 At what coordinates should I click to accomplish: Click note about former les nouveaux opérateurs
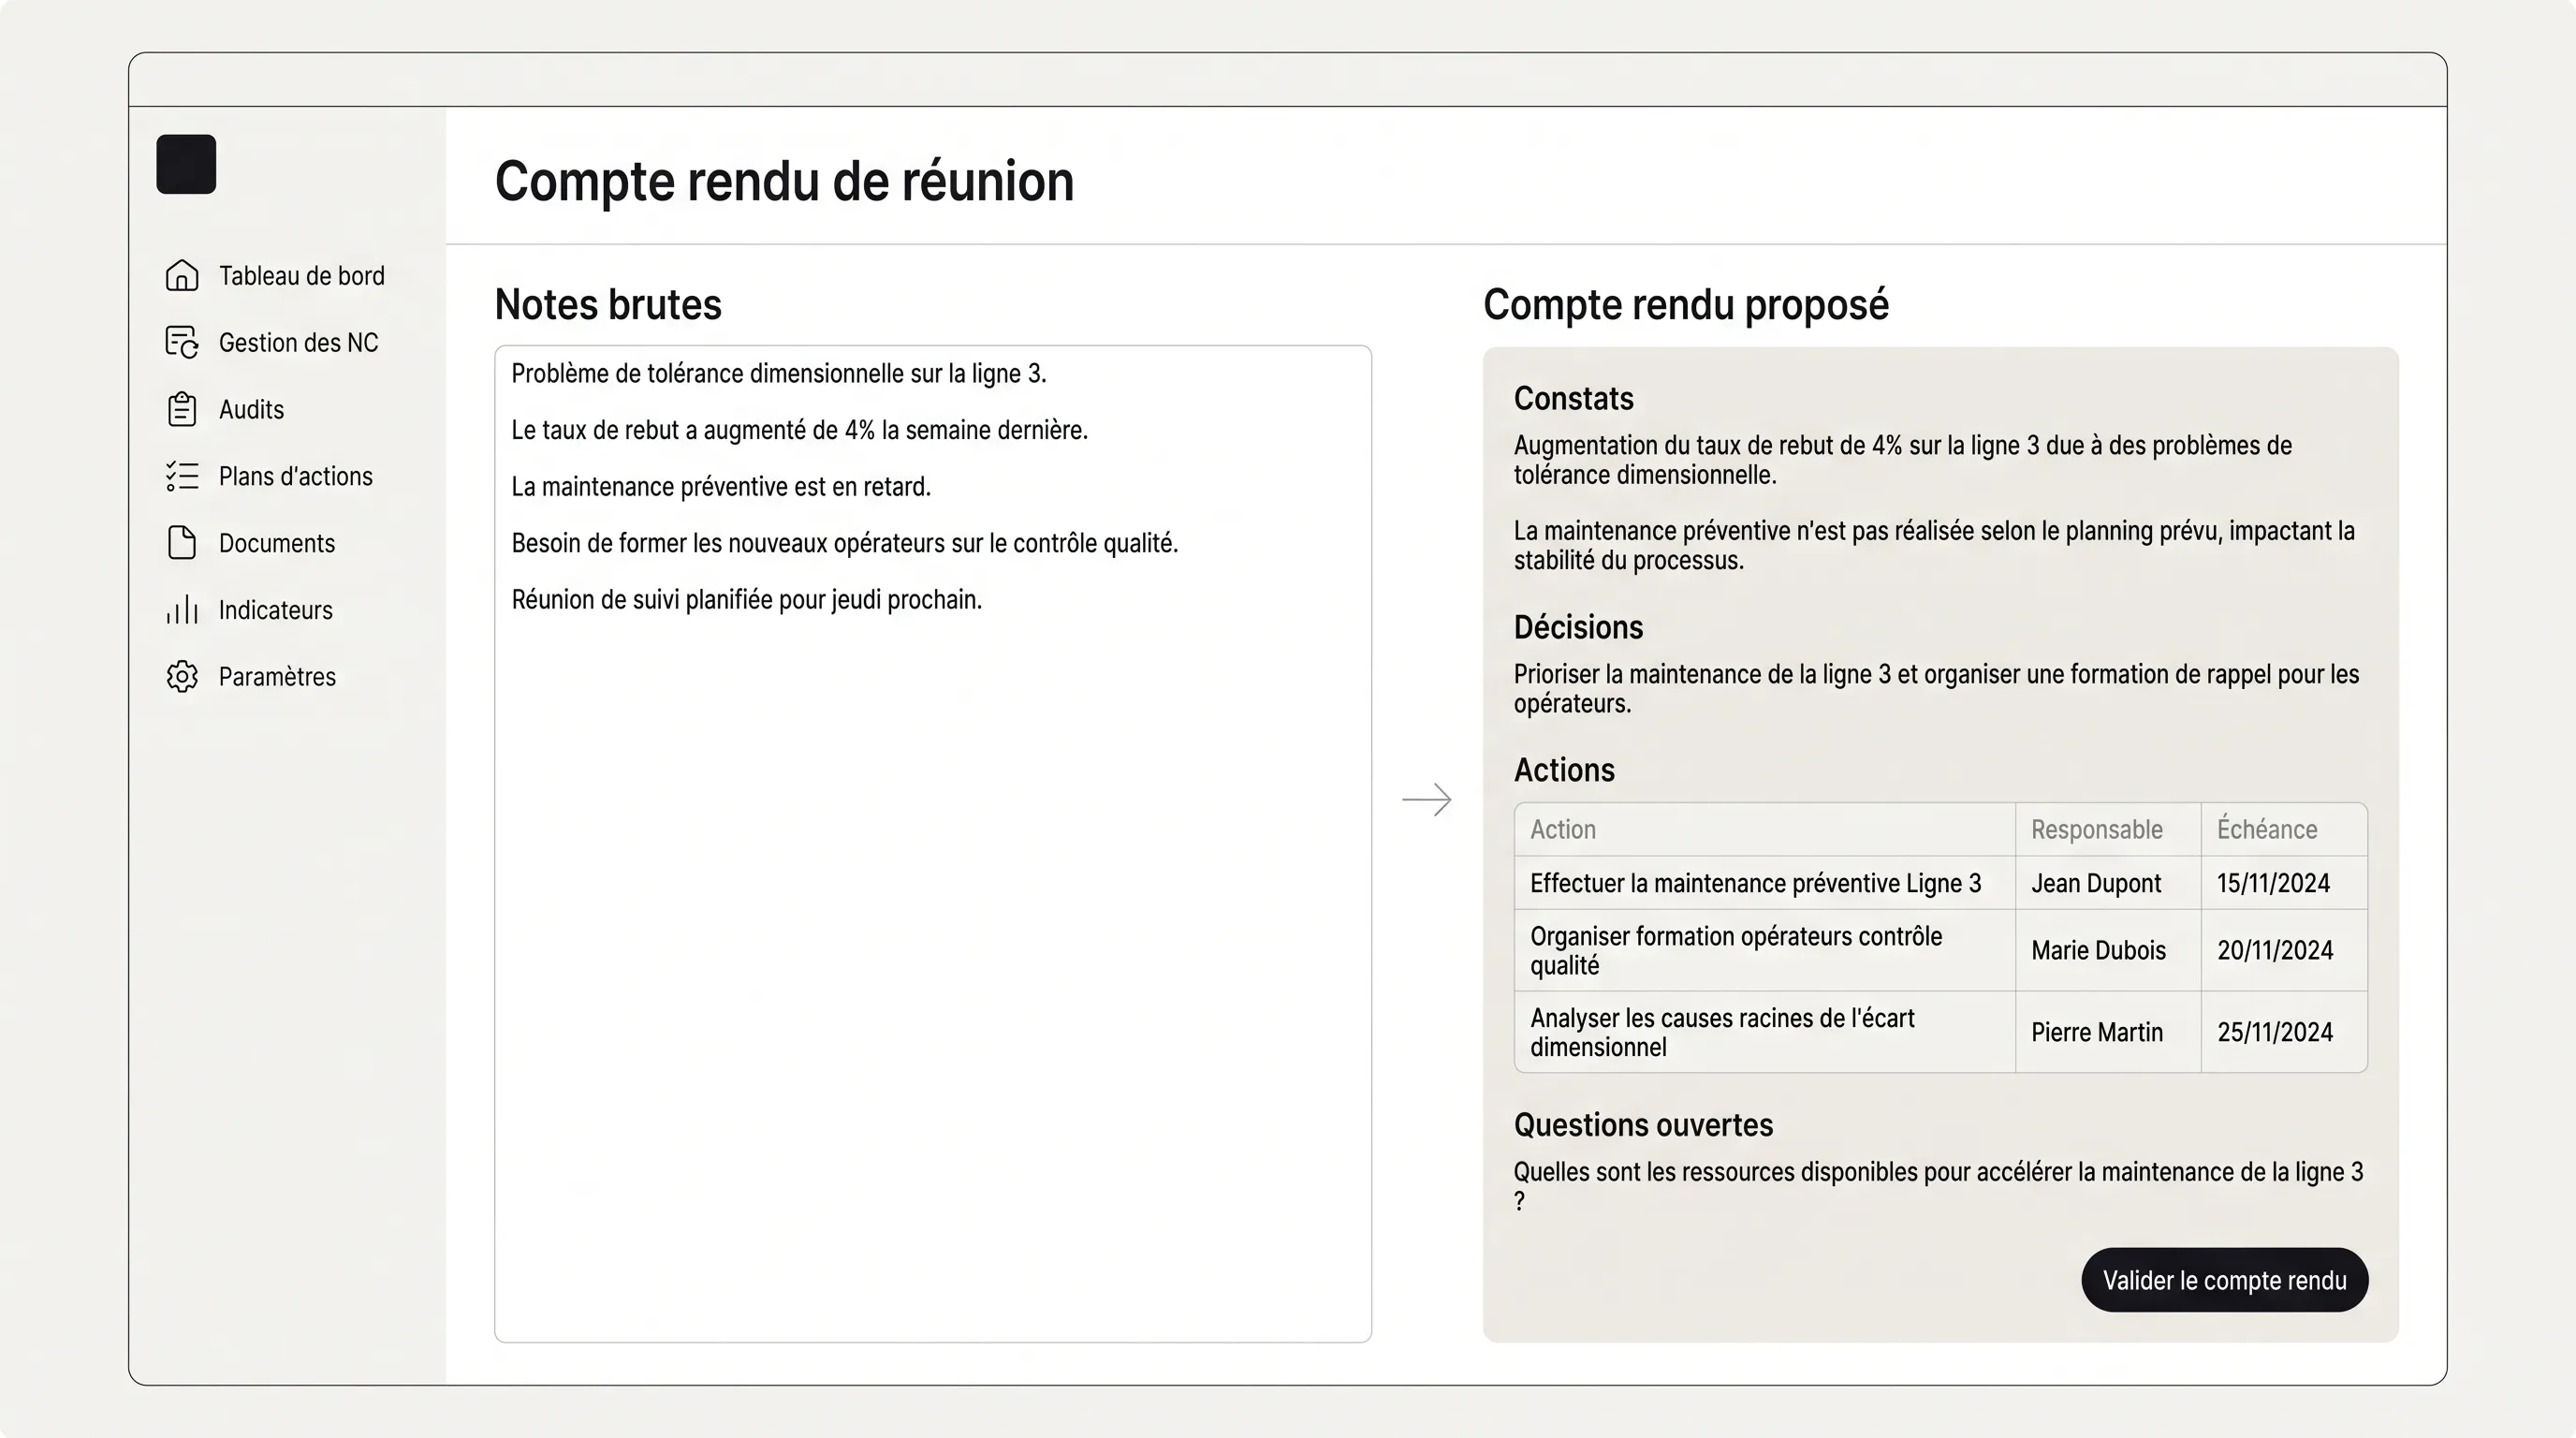(845, 543)
